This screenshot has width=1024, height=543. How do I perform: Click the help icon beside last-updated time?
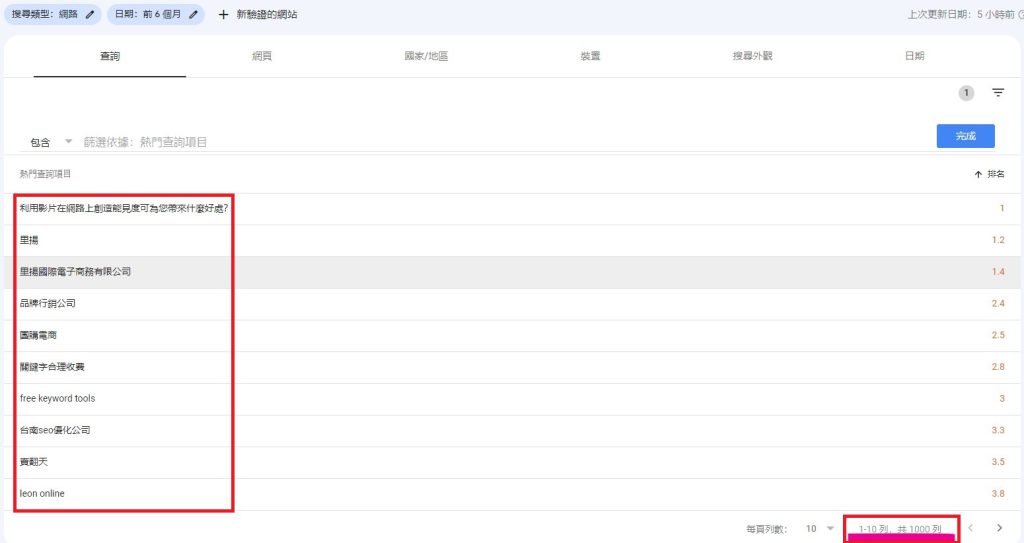[1019, 15]
